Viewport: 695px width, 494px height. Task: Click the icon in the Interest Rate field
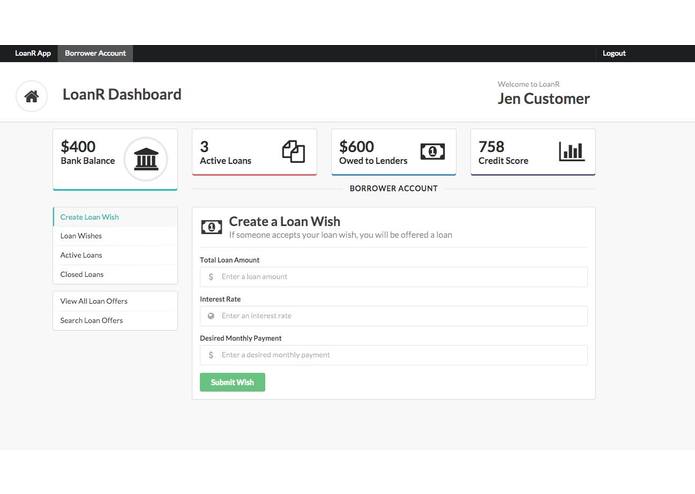coord(211,316)
